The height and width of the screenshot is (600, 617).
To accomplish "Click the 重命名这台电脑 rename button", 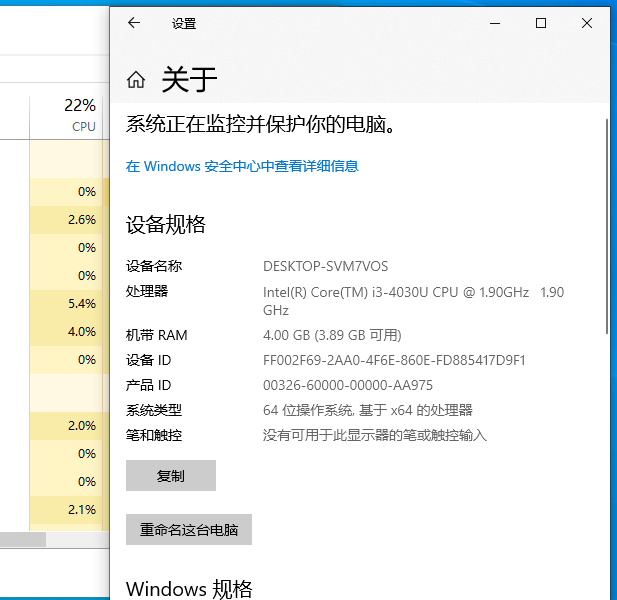I will [189, 529].
